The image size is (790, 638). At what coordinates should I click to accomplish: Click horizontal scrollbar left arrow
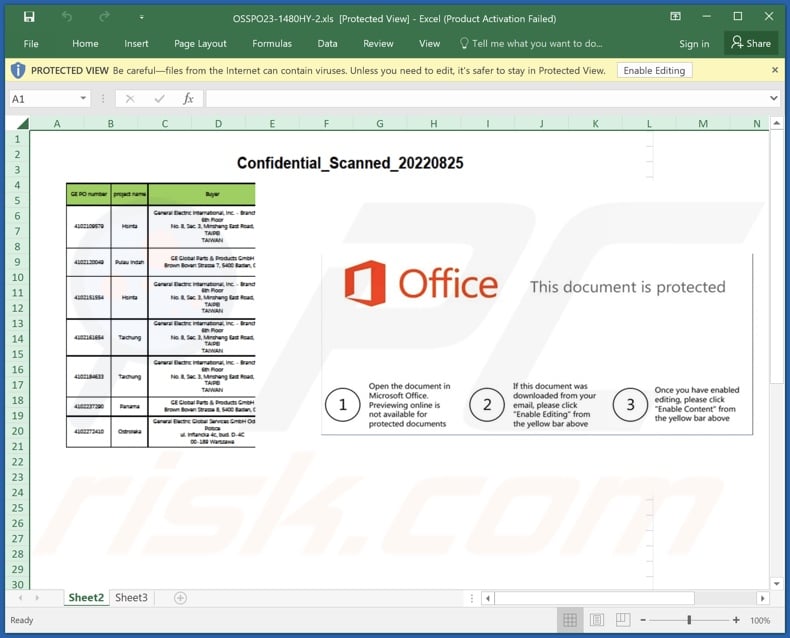pos(488,598)
